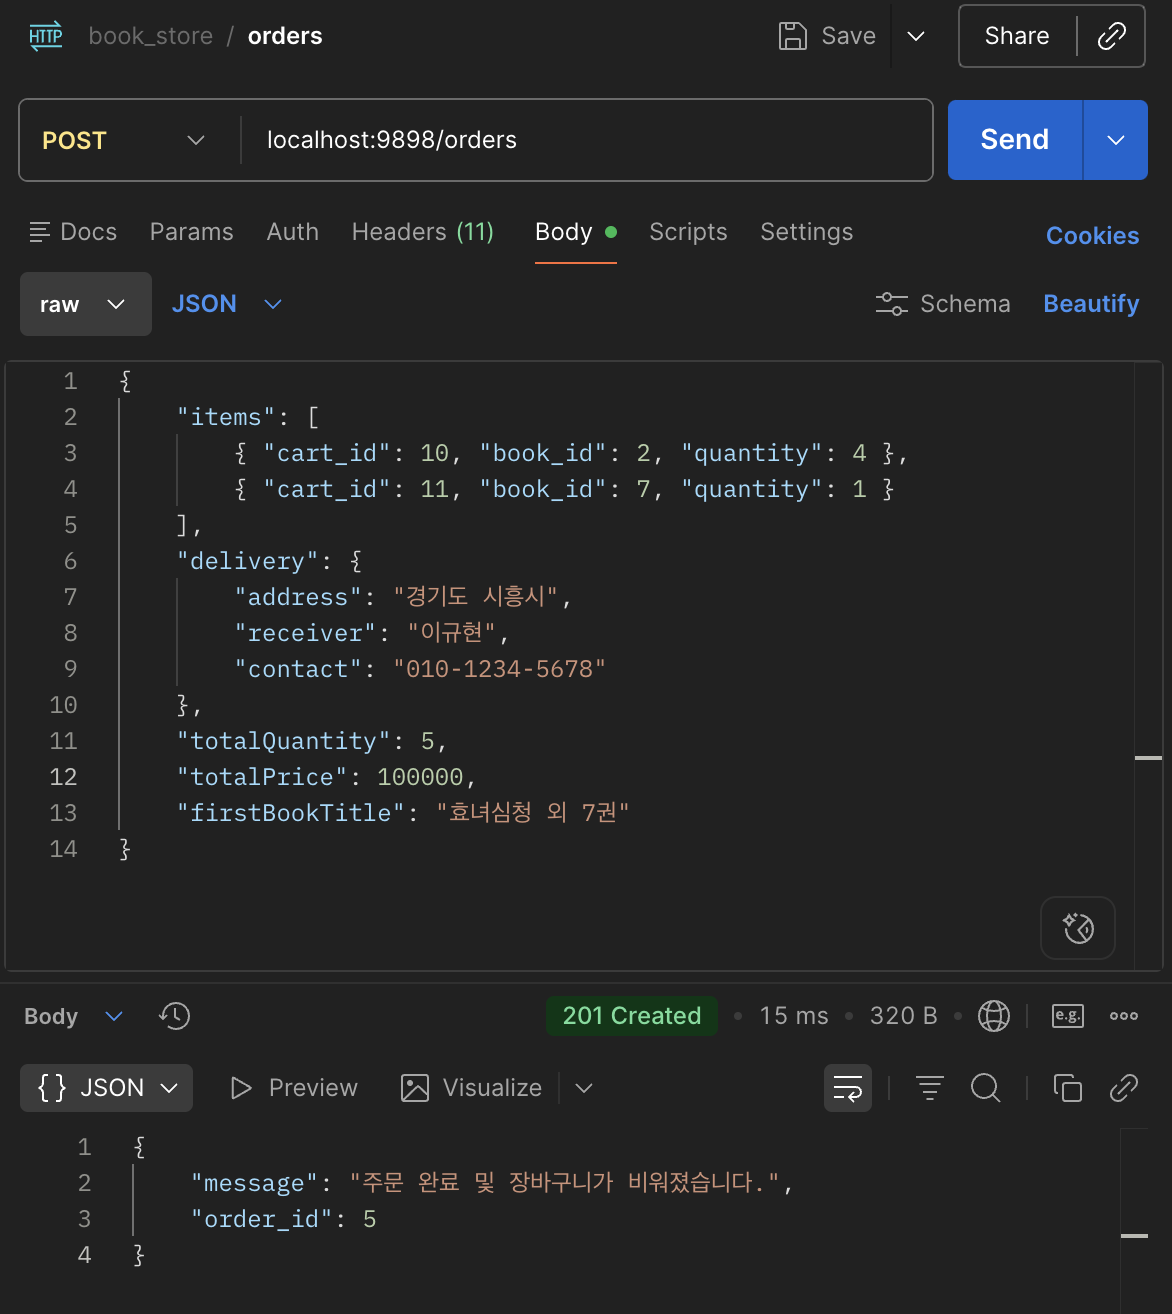This screenshot has width=1172, height=1314.
Task: Copy response body to clipboard
Action: [1068, 1088]
